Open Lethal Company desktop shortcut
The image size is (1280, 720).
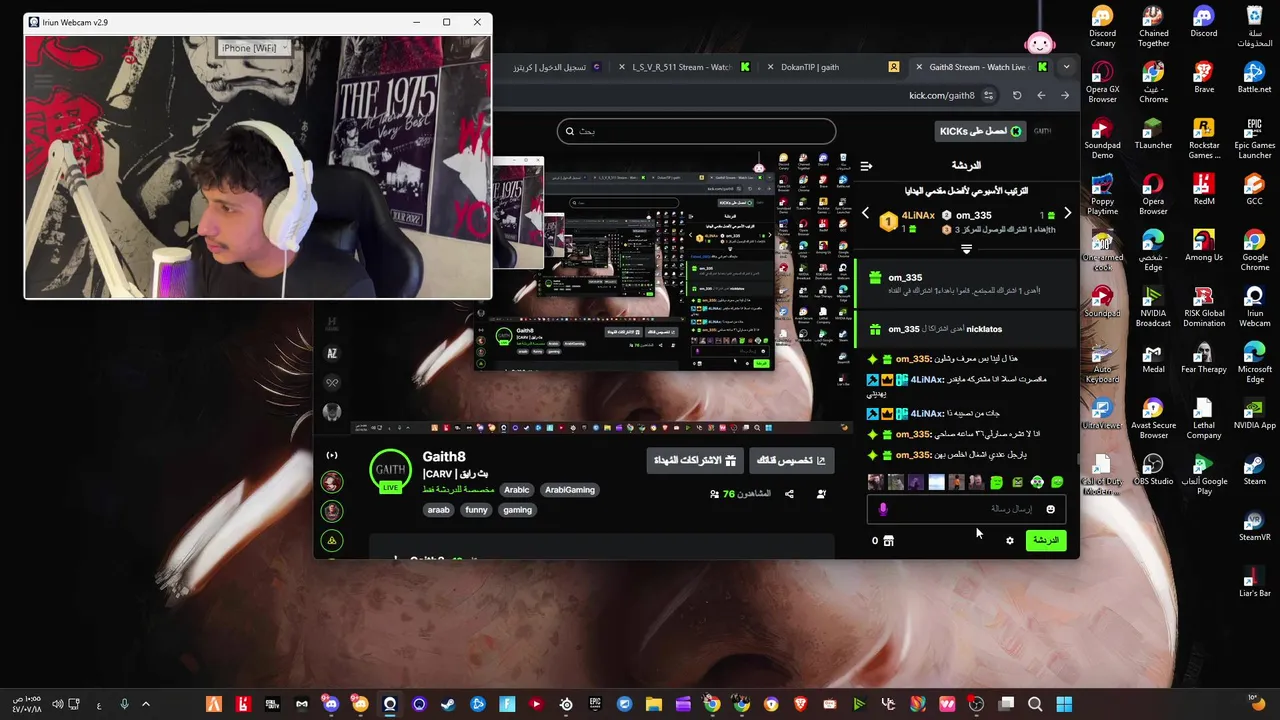(1204, 419)
